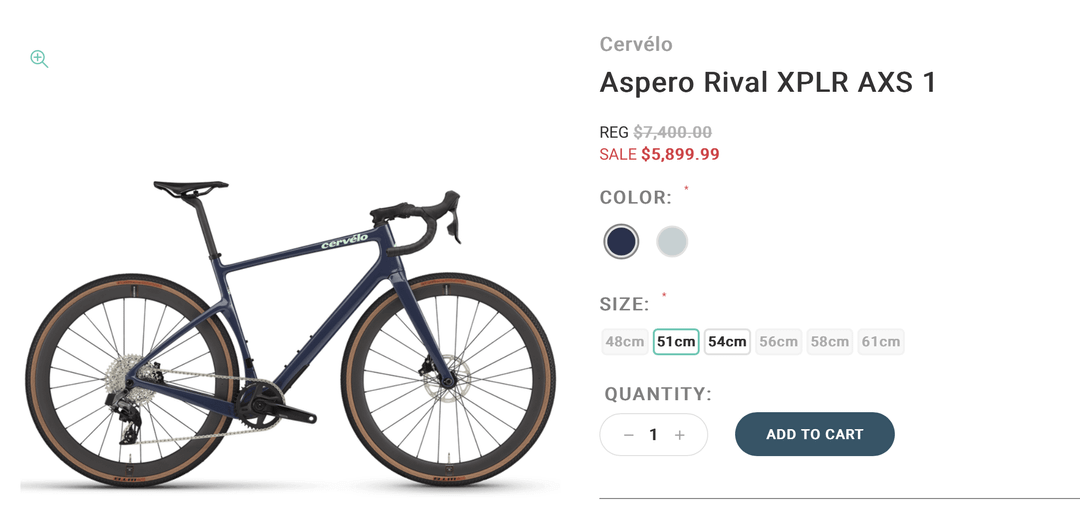Click the quantity number field

coord(654,435)
